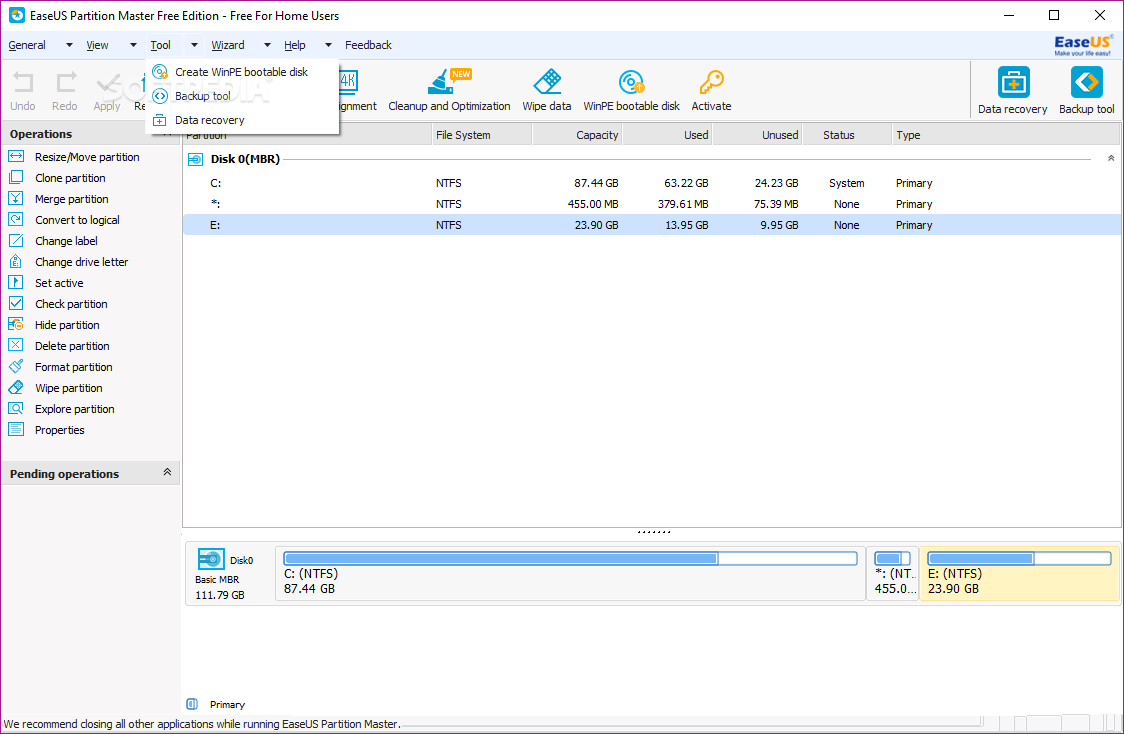The width and height of the screenshot is (1124, 734).
Task: Open the View menu
Action: point(97,45)
